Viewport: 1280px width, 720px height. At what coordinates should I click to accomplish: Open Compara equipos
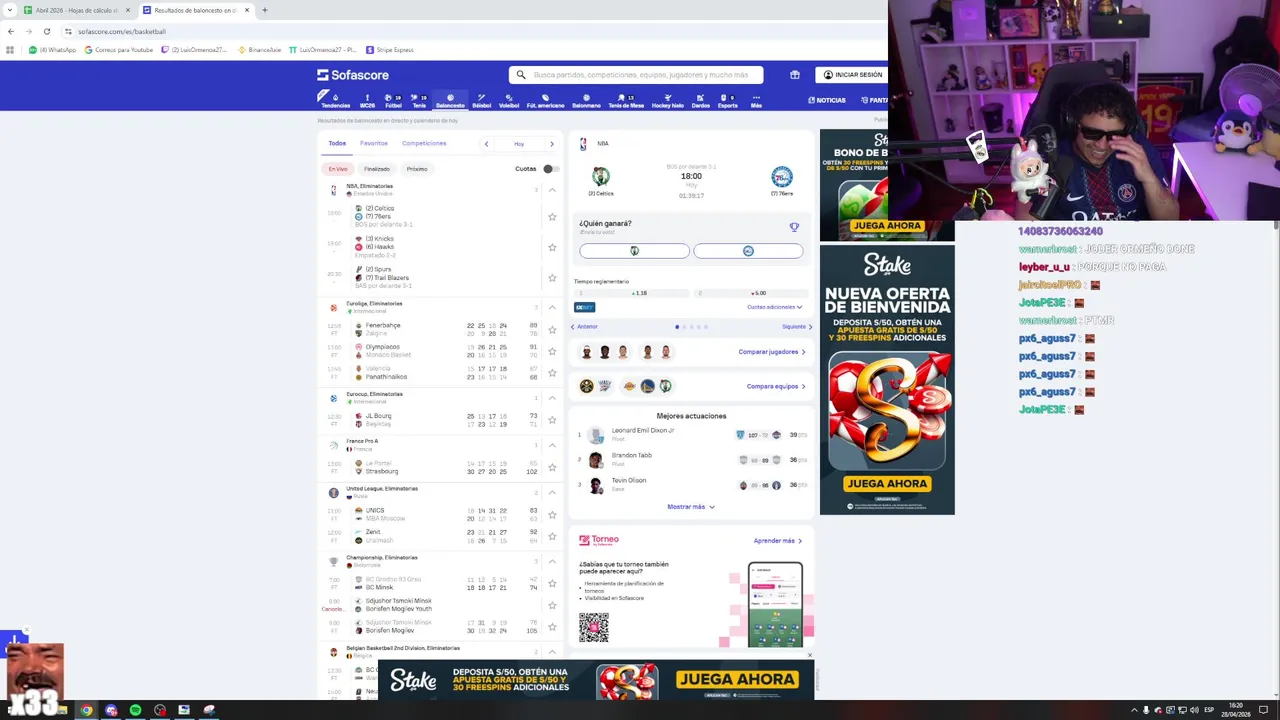tap(776, 386)
